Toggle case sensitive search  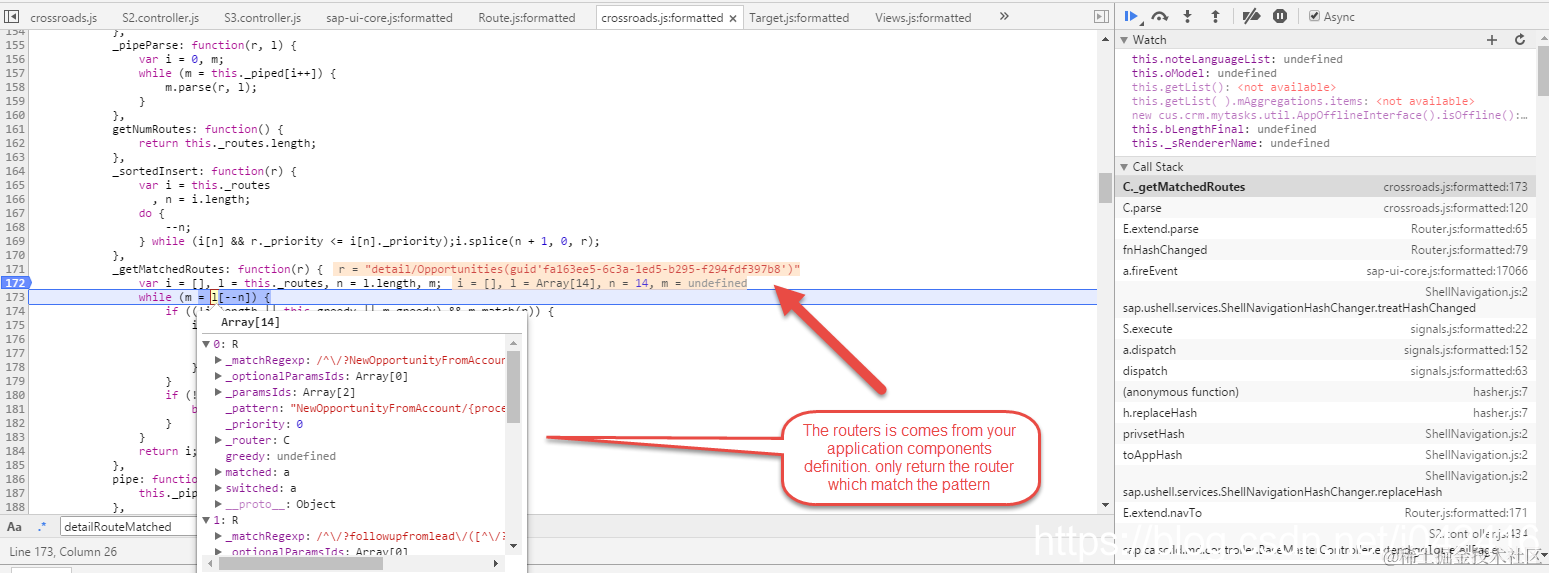(15, 526)
